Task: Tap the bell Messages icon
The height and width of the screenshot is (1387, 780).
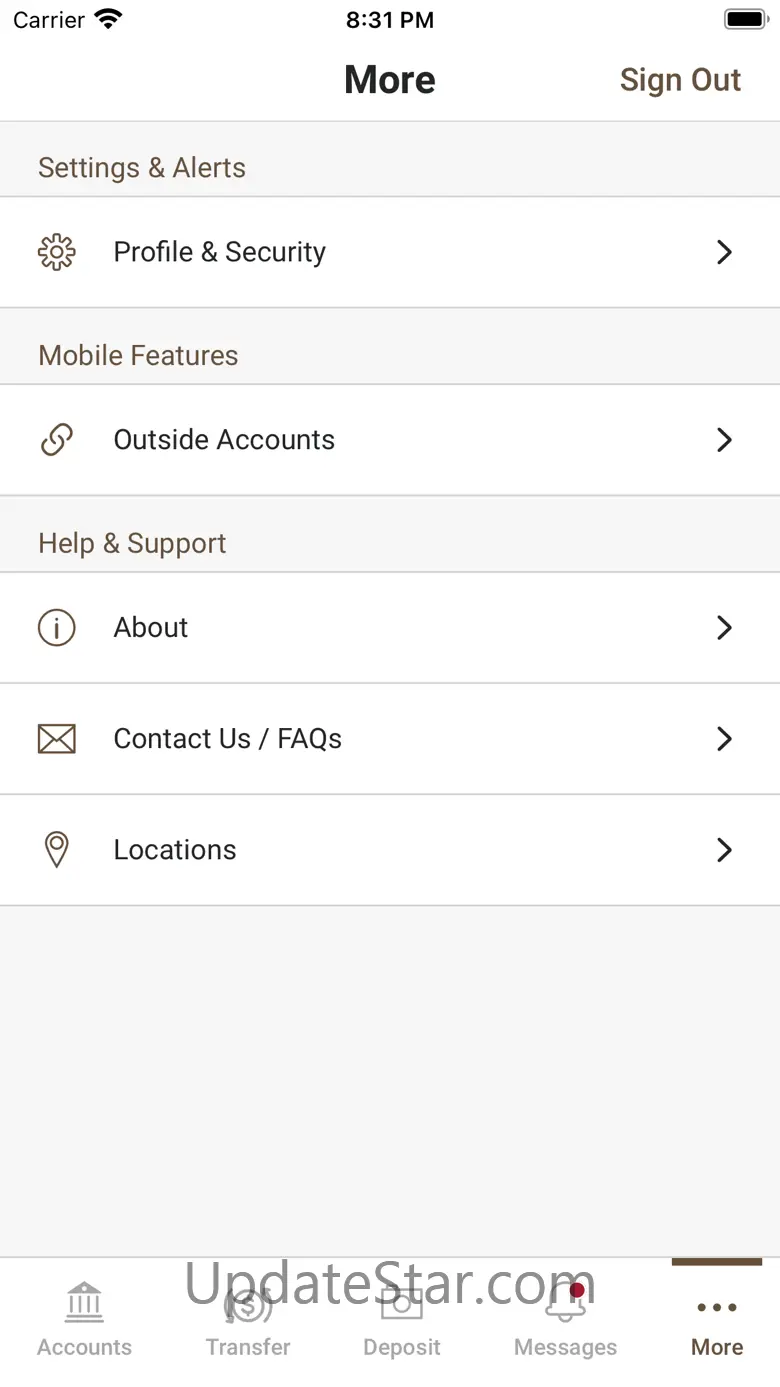Action: [565, 1304]
